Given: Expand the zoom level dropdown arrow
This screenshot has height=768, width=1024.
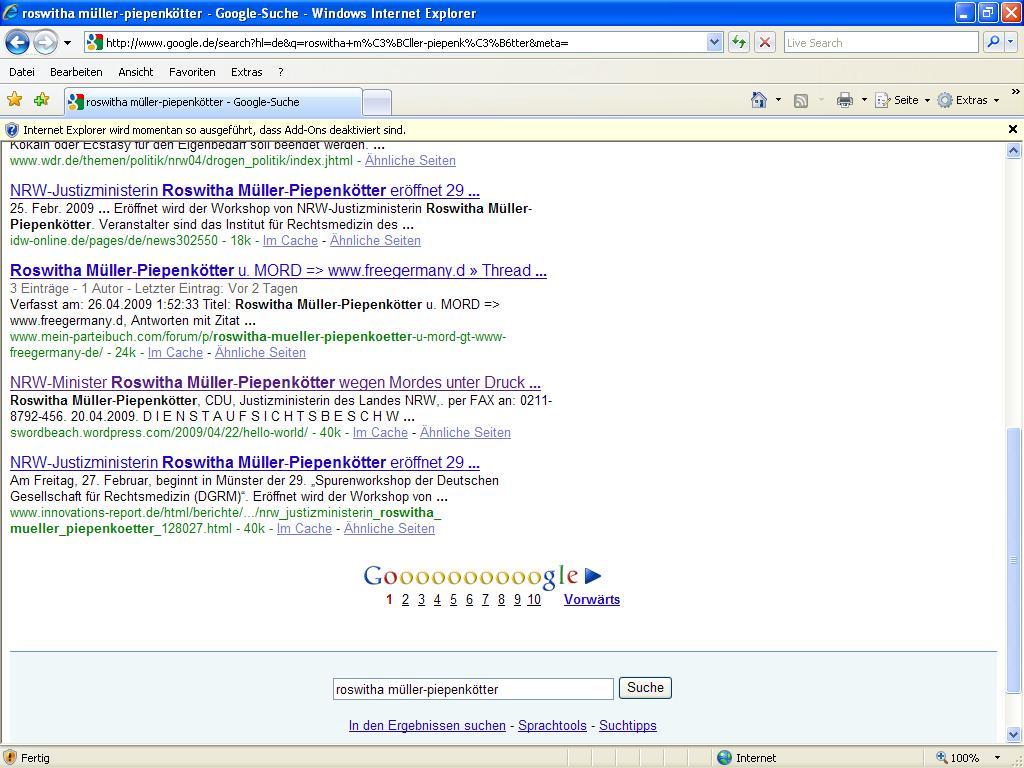Looking at the screenshot, I should pyautogui.click(x=997, y=758).
